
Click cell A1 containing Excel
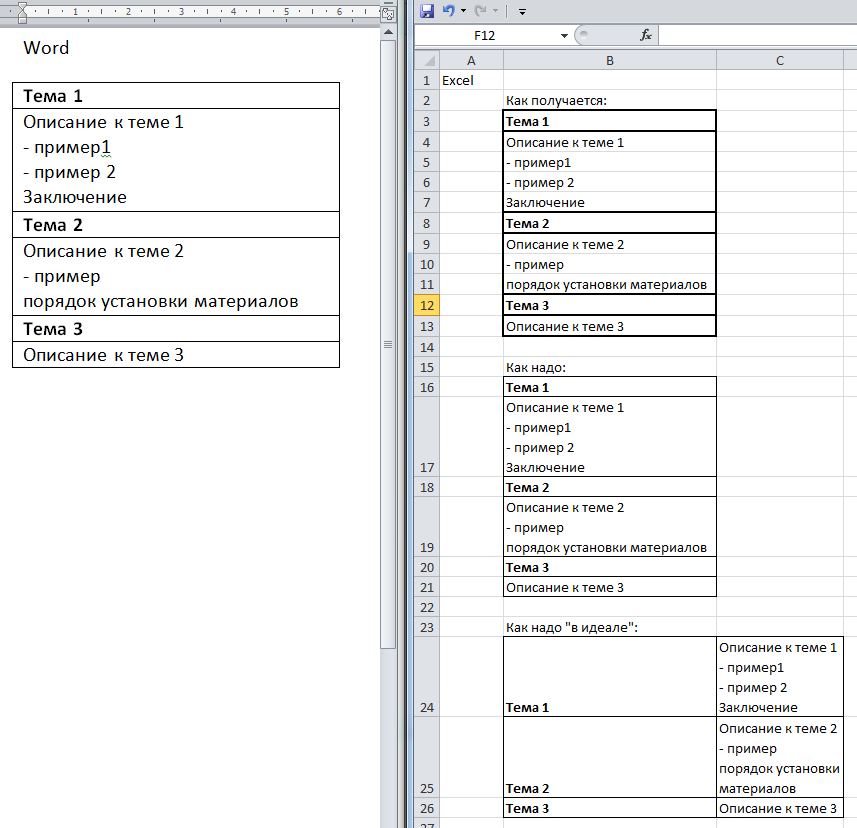pos(470,80)
